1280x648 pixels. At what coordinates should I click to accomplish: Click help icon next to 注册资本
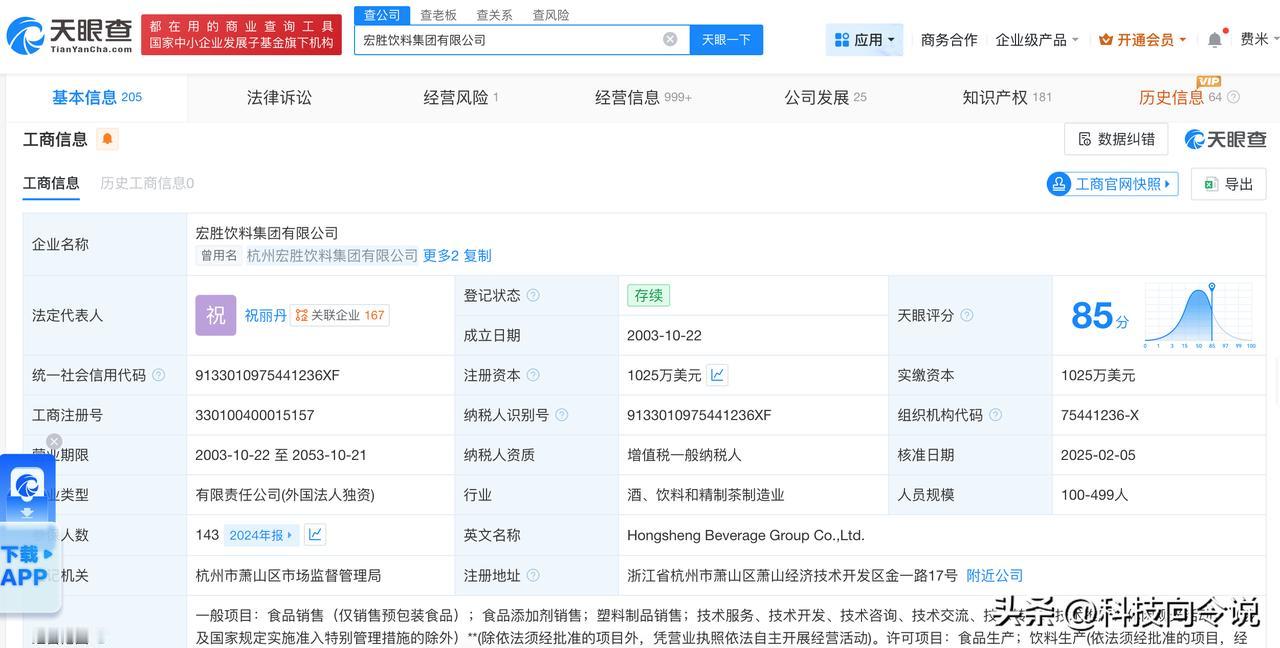click(533, 375)
